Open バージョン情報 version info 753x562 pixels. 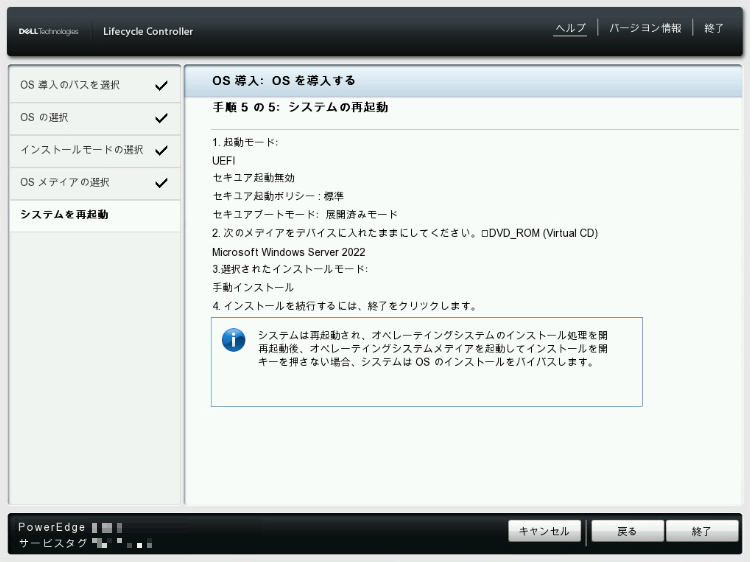(645, 28)
